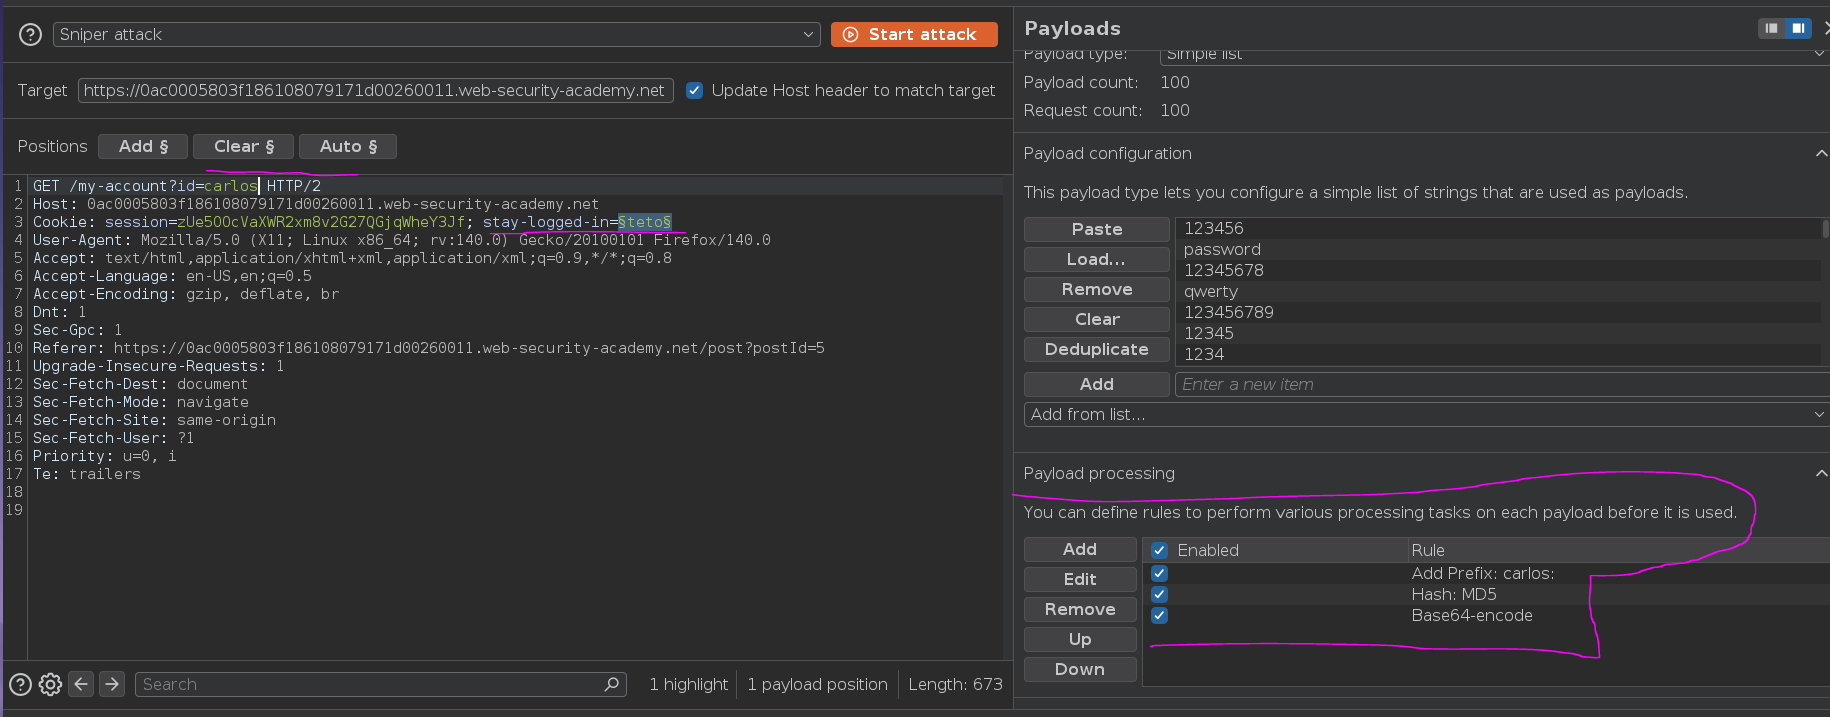Toggle the Enabled column header checkbox
The image size is (1830, 717).
coord(1159,550)
